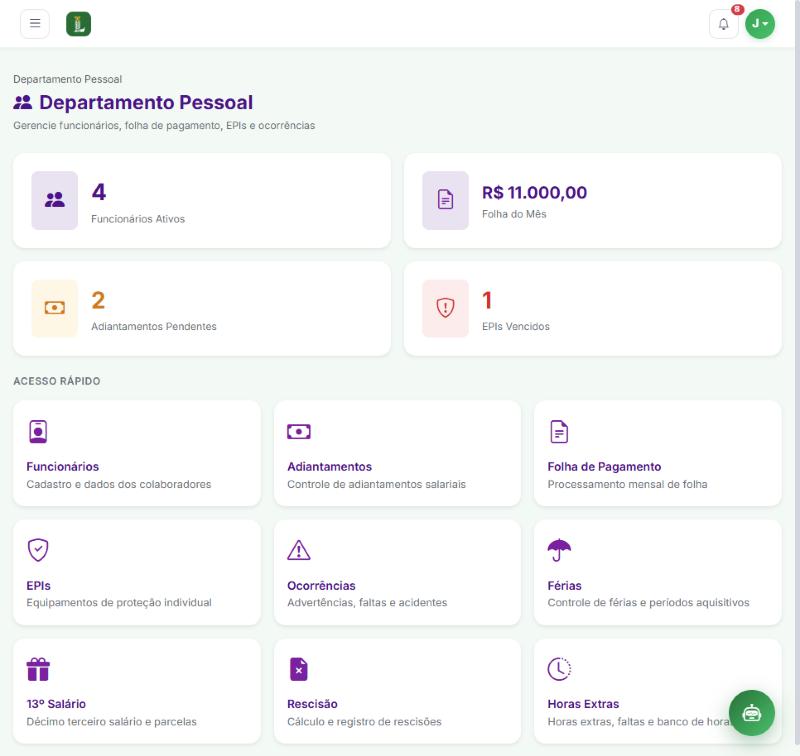Click the Adiantamentos Pendentes cash icon

click(x=55, y=308)
